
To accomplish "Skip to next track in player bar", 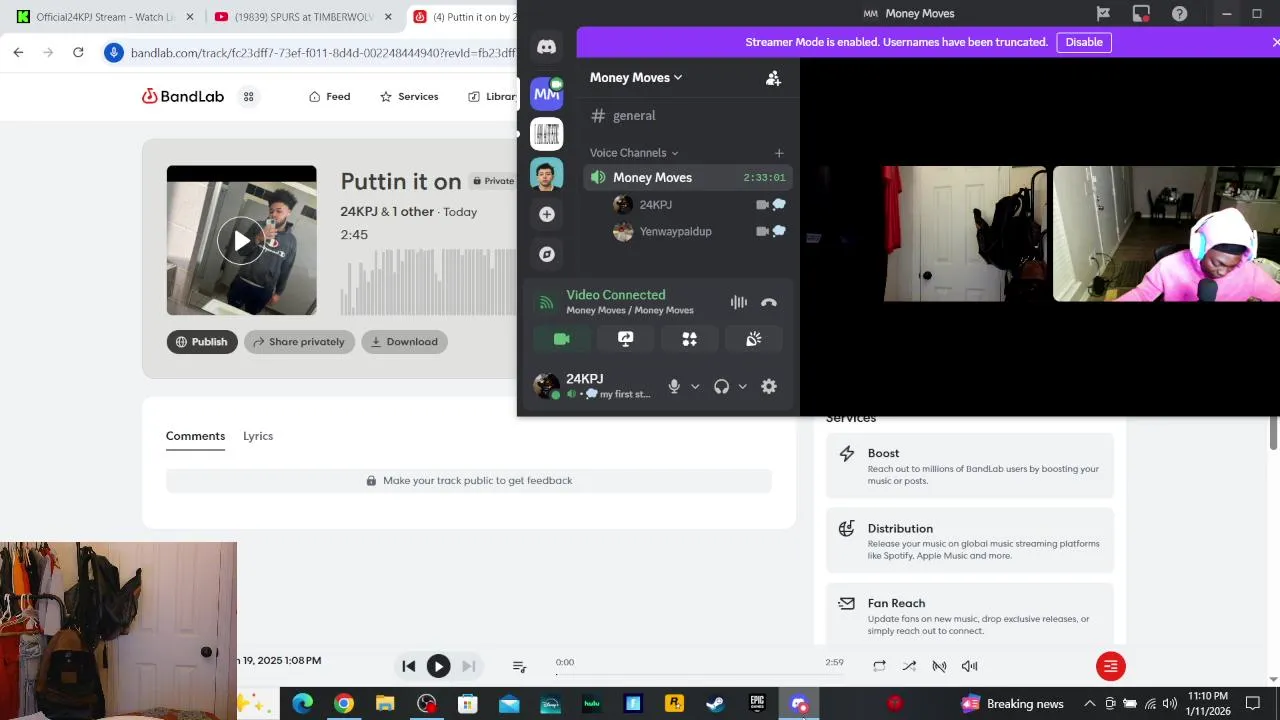I will pyautogui.click(x=468, y=666).
